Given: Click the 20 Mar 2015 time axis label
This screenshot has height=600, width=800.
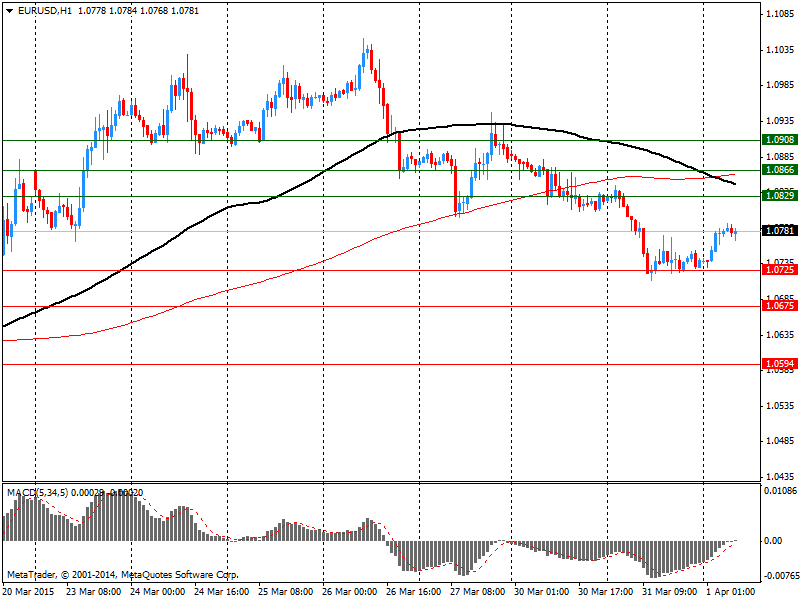Looking at the screenshot, I should click(30, 592).
